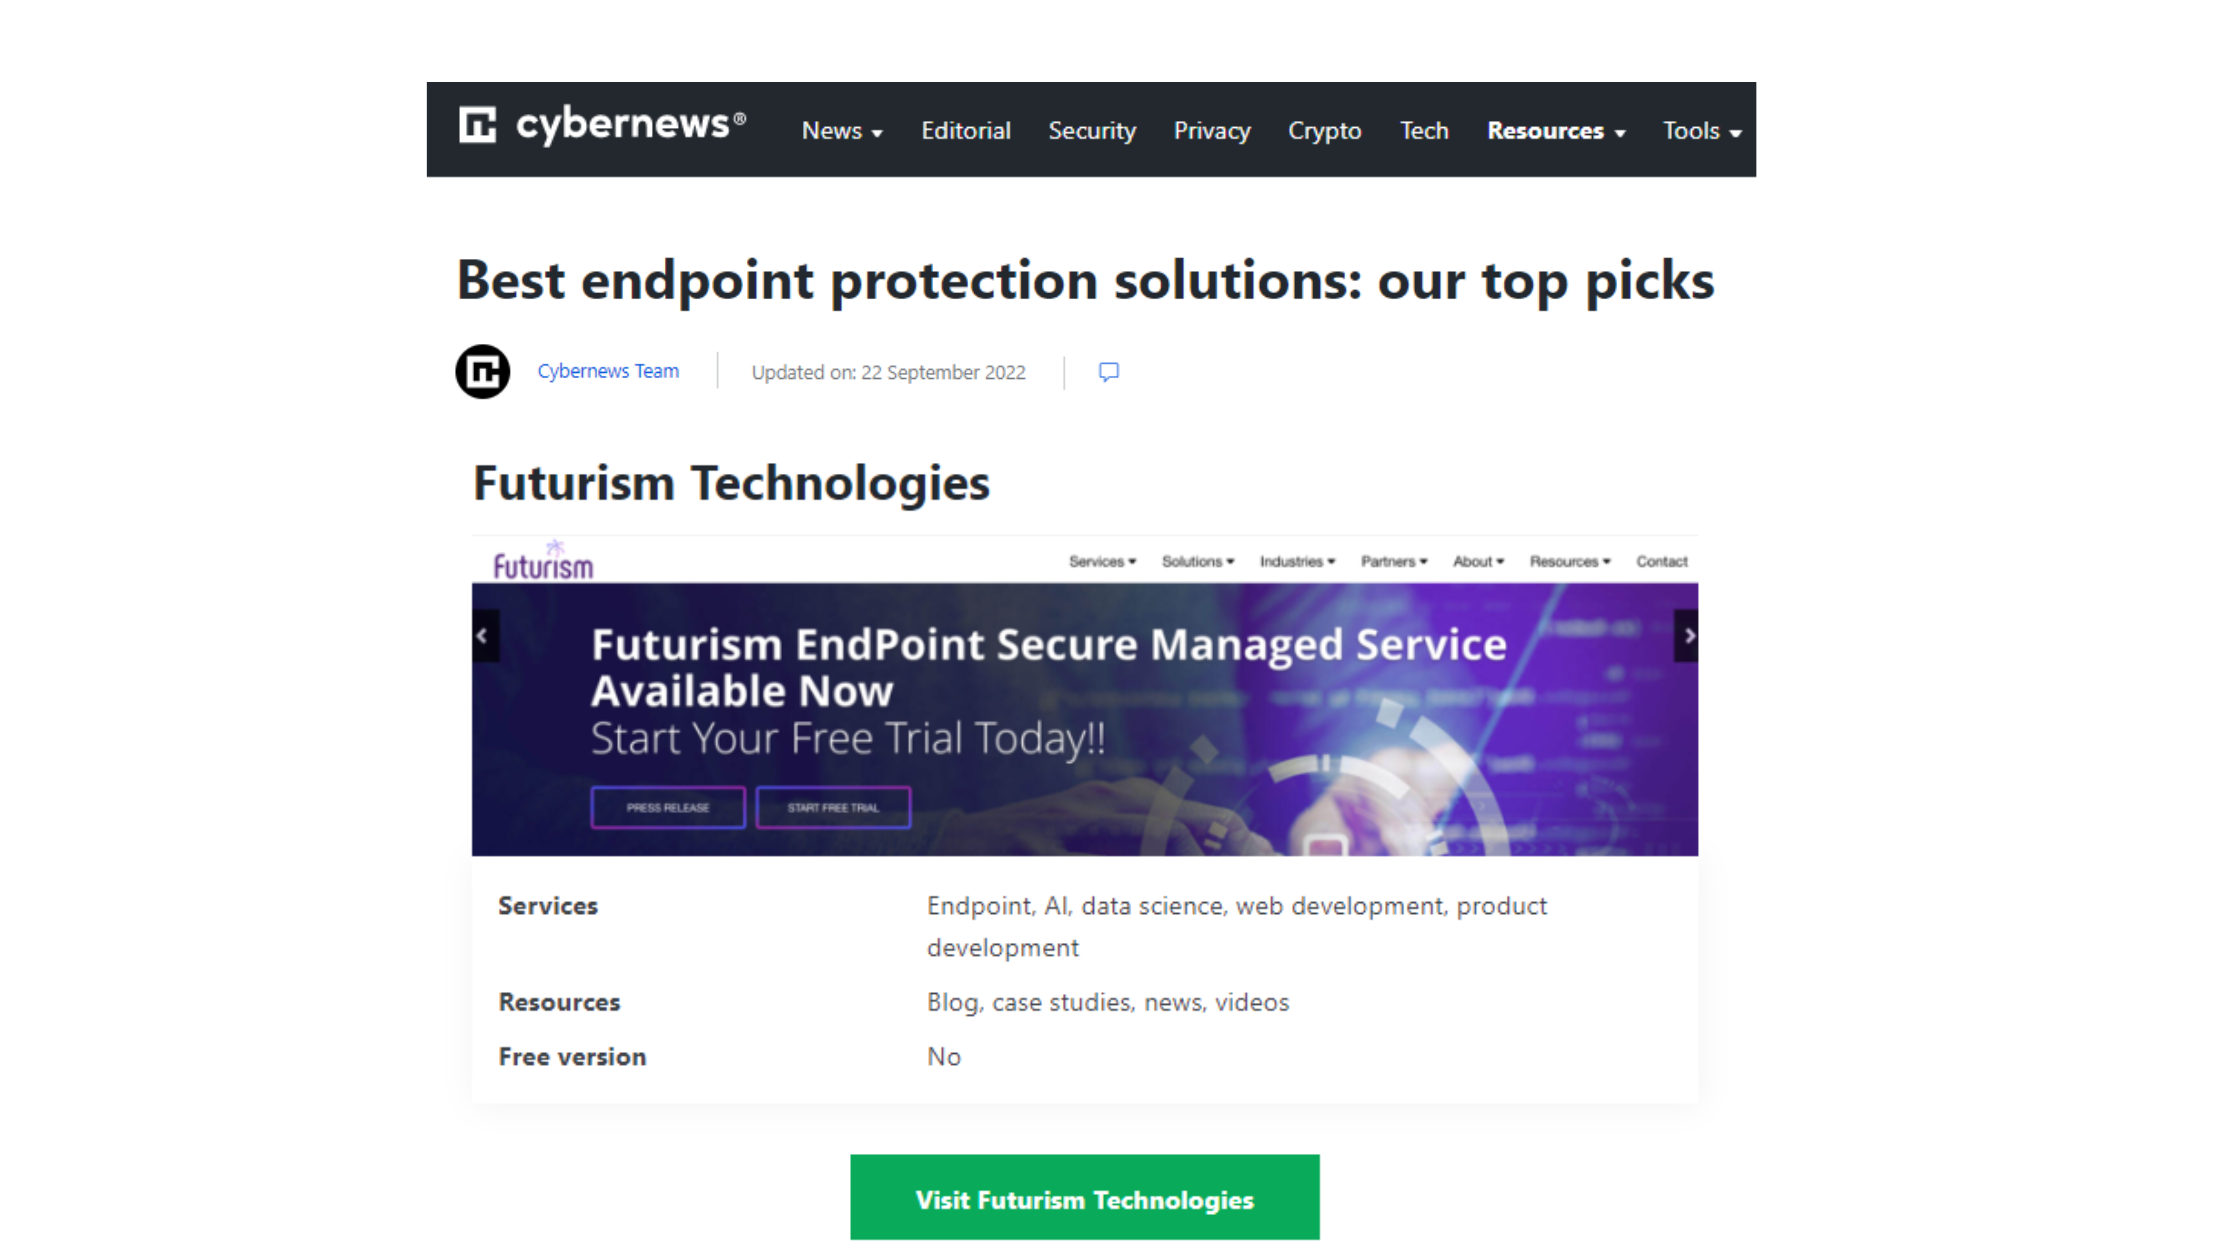This screenshot has width=2240, height=1260.
Task: Toggle the 'Industries' dropdown on Futurism
Action: pyautogui.click(x=1298, y=560)
